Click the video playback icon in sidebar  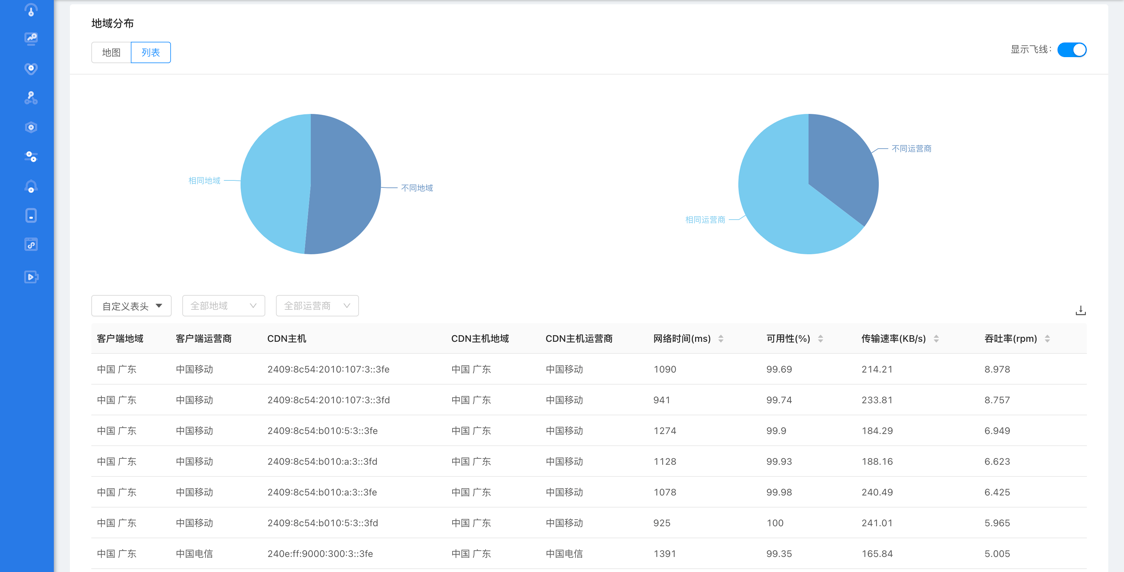[31, 277]
